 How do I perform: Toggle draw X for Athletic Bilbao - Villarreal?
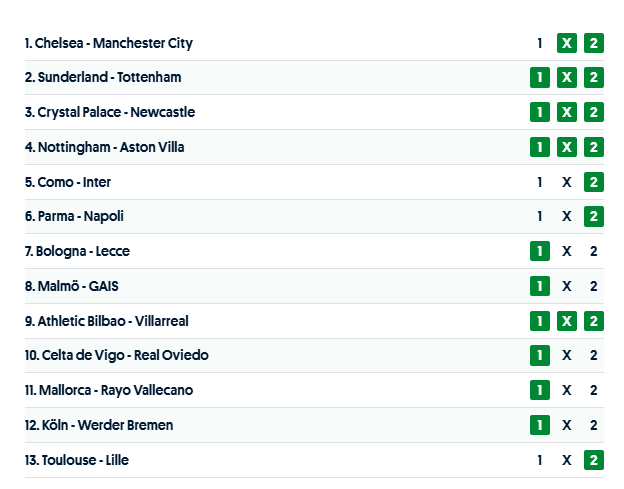567,321
